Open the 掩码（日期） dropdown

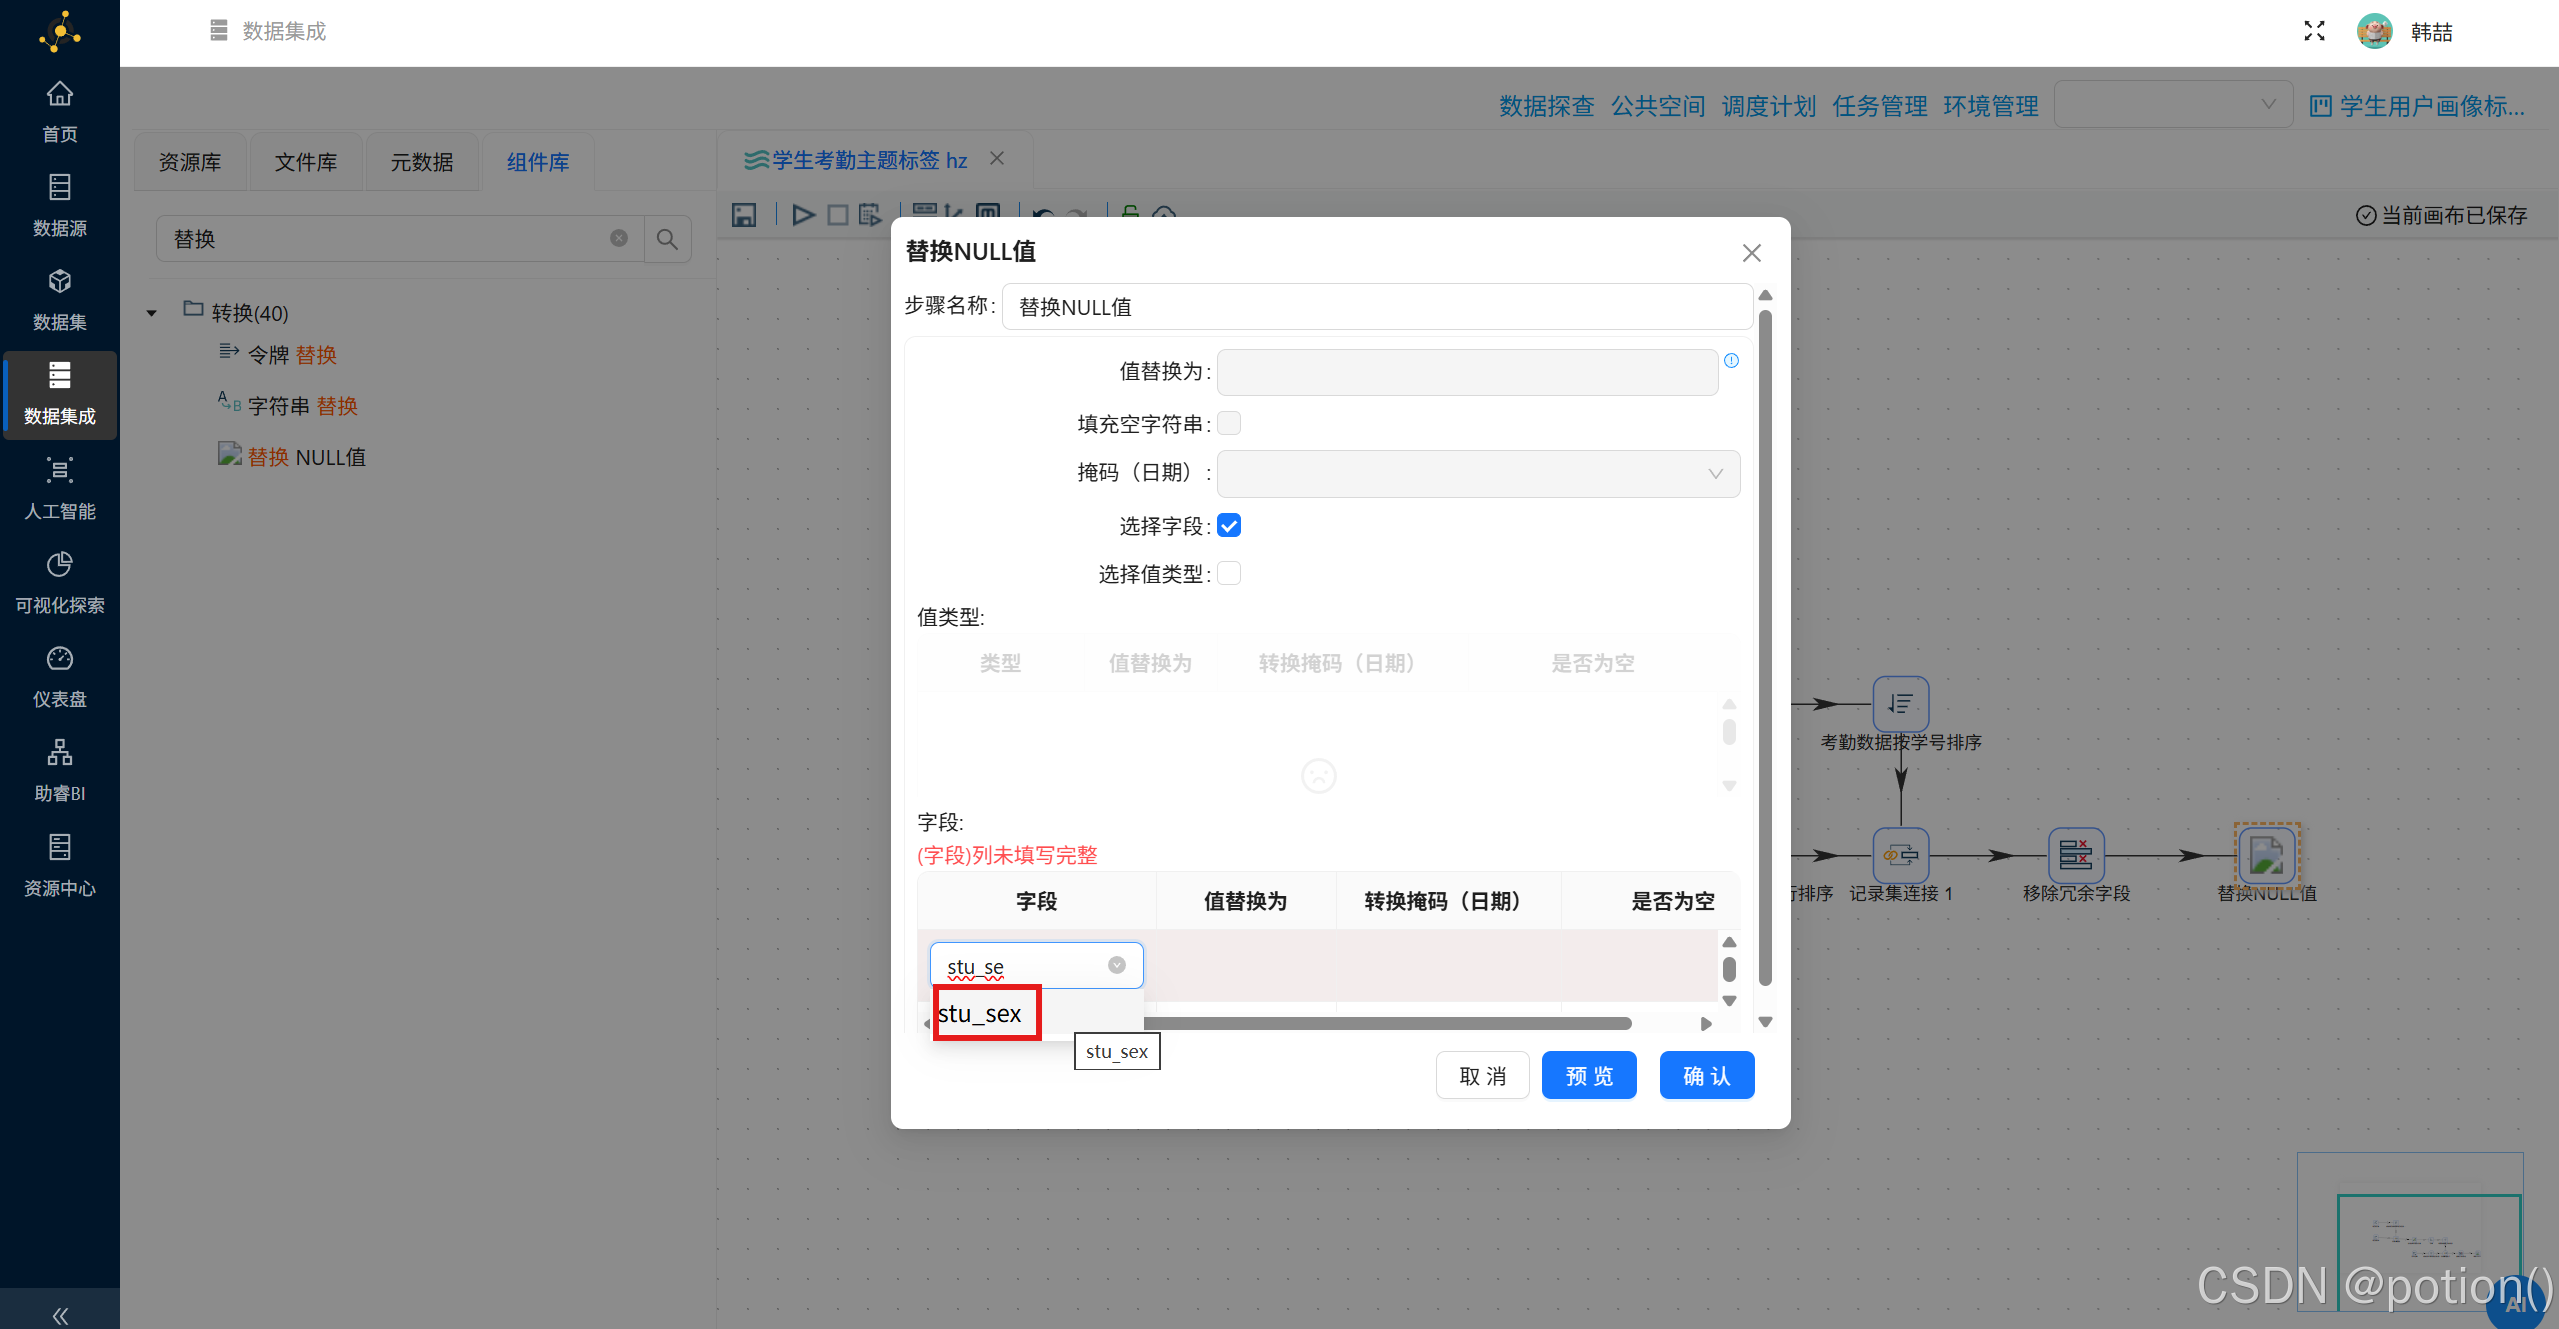click(x=1478, y=473)
